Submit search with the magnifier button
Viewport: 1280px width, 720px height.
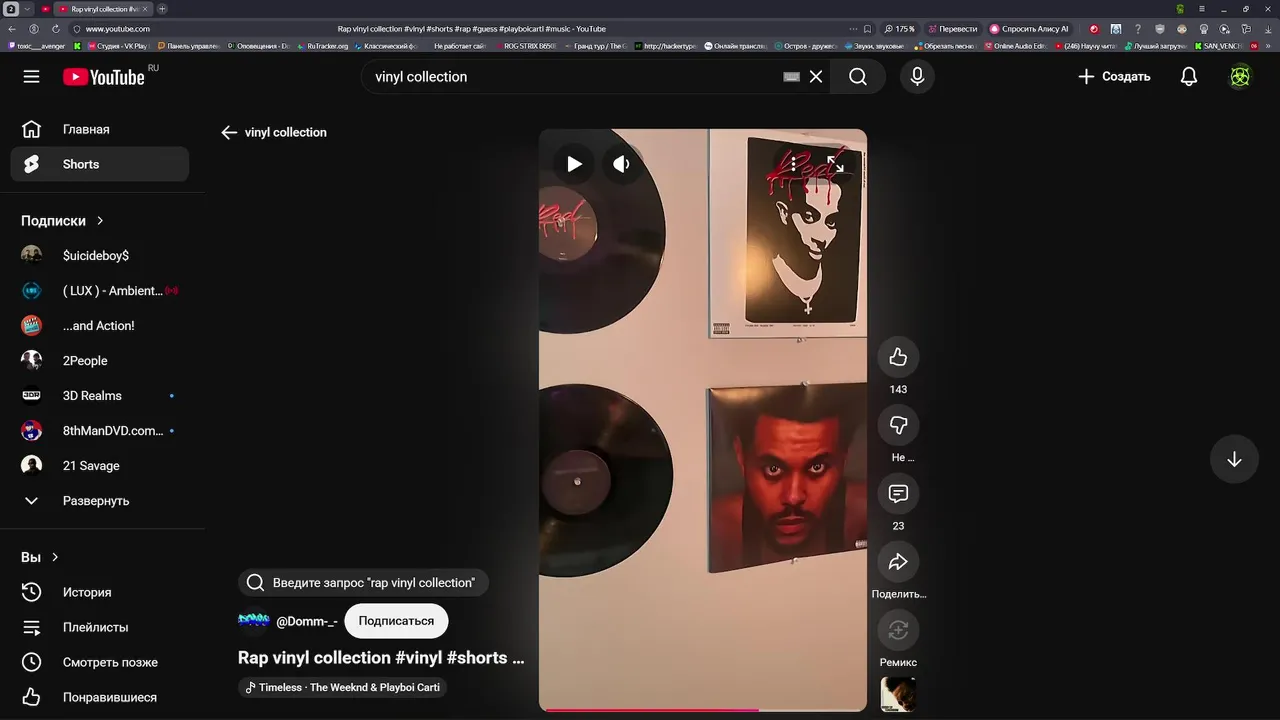coord(858,77)
